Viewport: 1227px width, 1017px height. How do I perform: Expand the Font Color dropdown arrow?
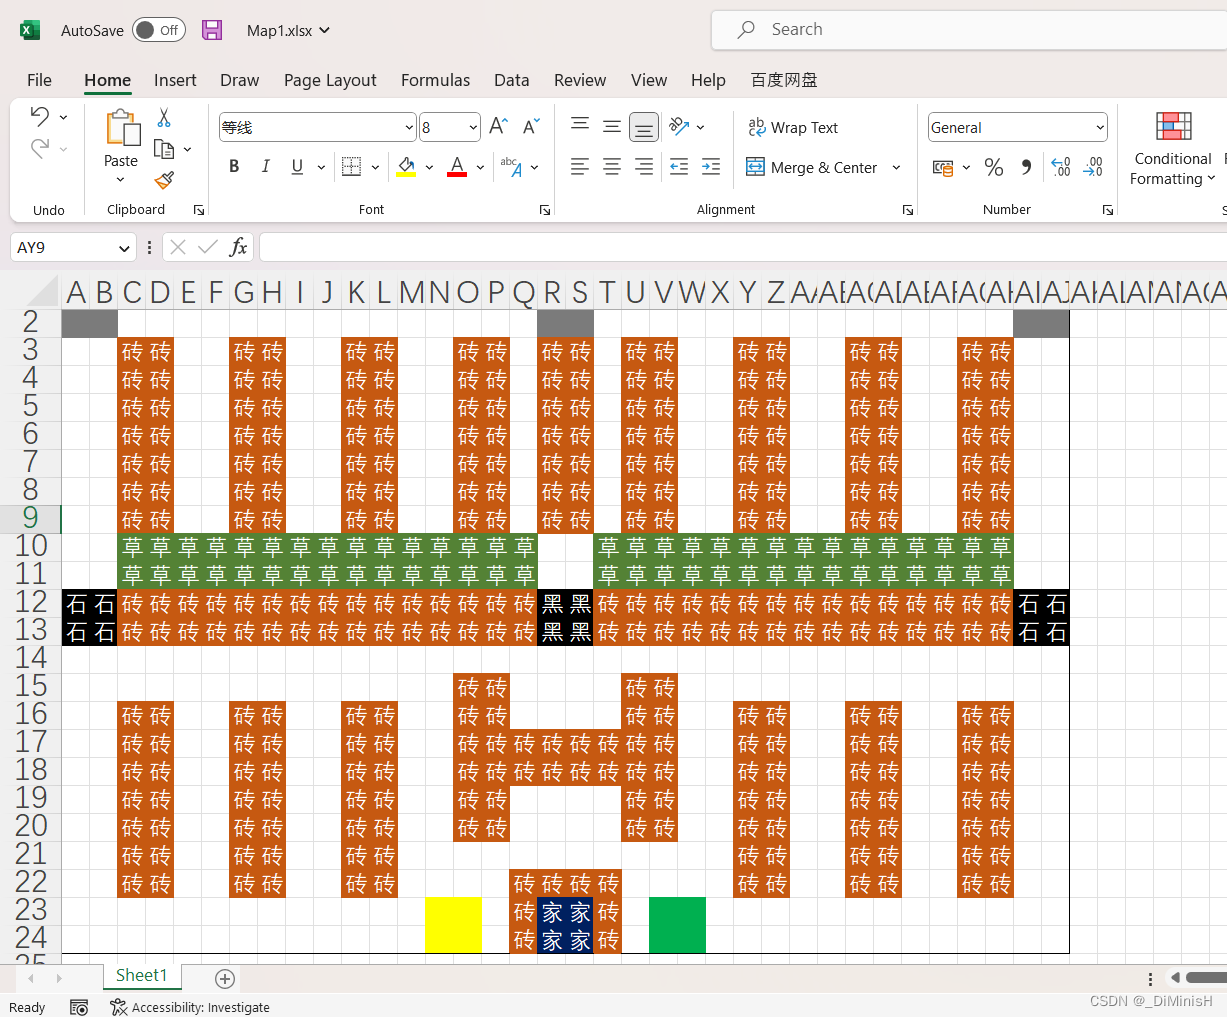pyautogui.click(x=480, y=167)
